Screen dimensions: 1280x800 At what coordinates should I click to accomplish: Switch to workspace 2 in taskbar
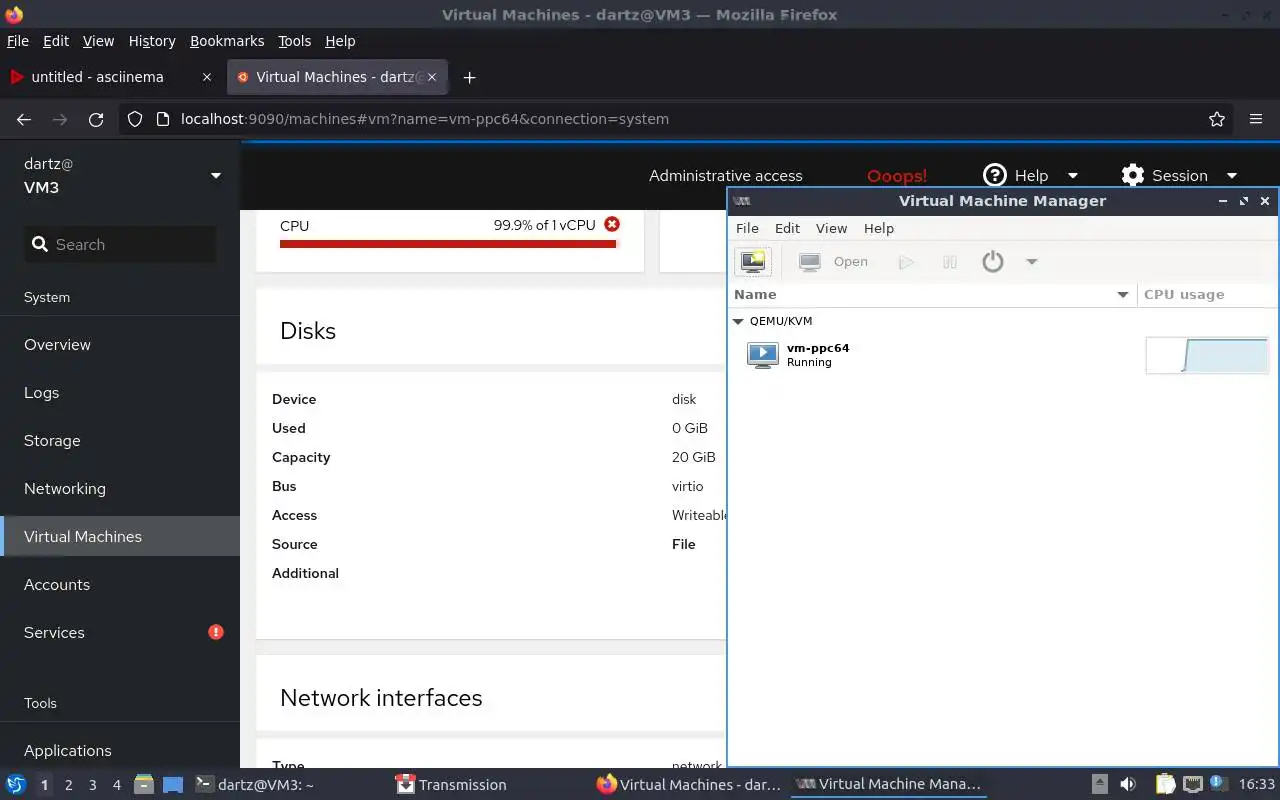68,785
